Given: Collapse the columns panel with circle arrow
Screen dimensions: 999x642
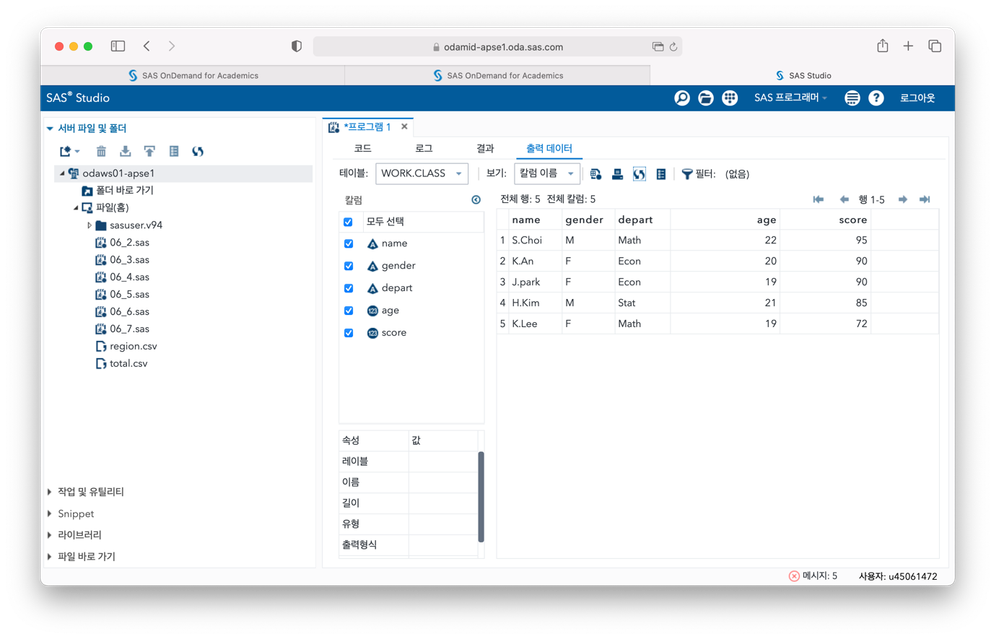Looking at the screenshot, I should [476, 200].
